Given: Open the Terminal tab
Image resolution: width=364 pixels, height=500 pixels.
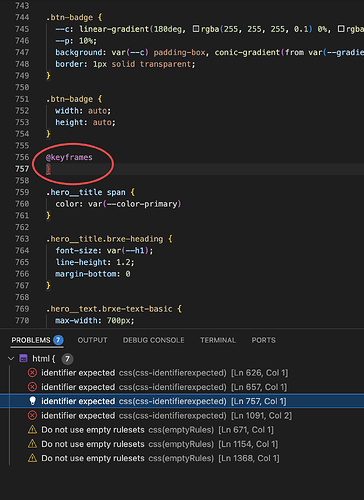Looking at the screenshot, I should pos(218,340).
